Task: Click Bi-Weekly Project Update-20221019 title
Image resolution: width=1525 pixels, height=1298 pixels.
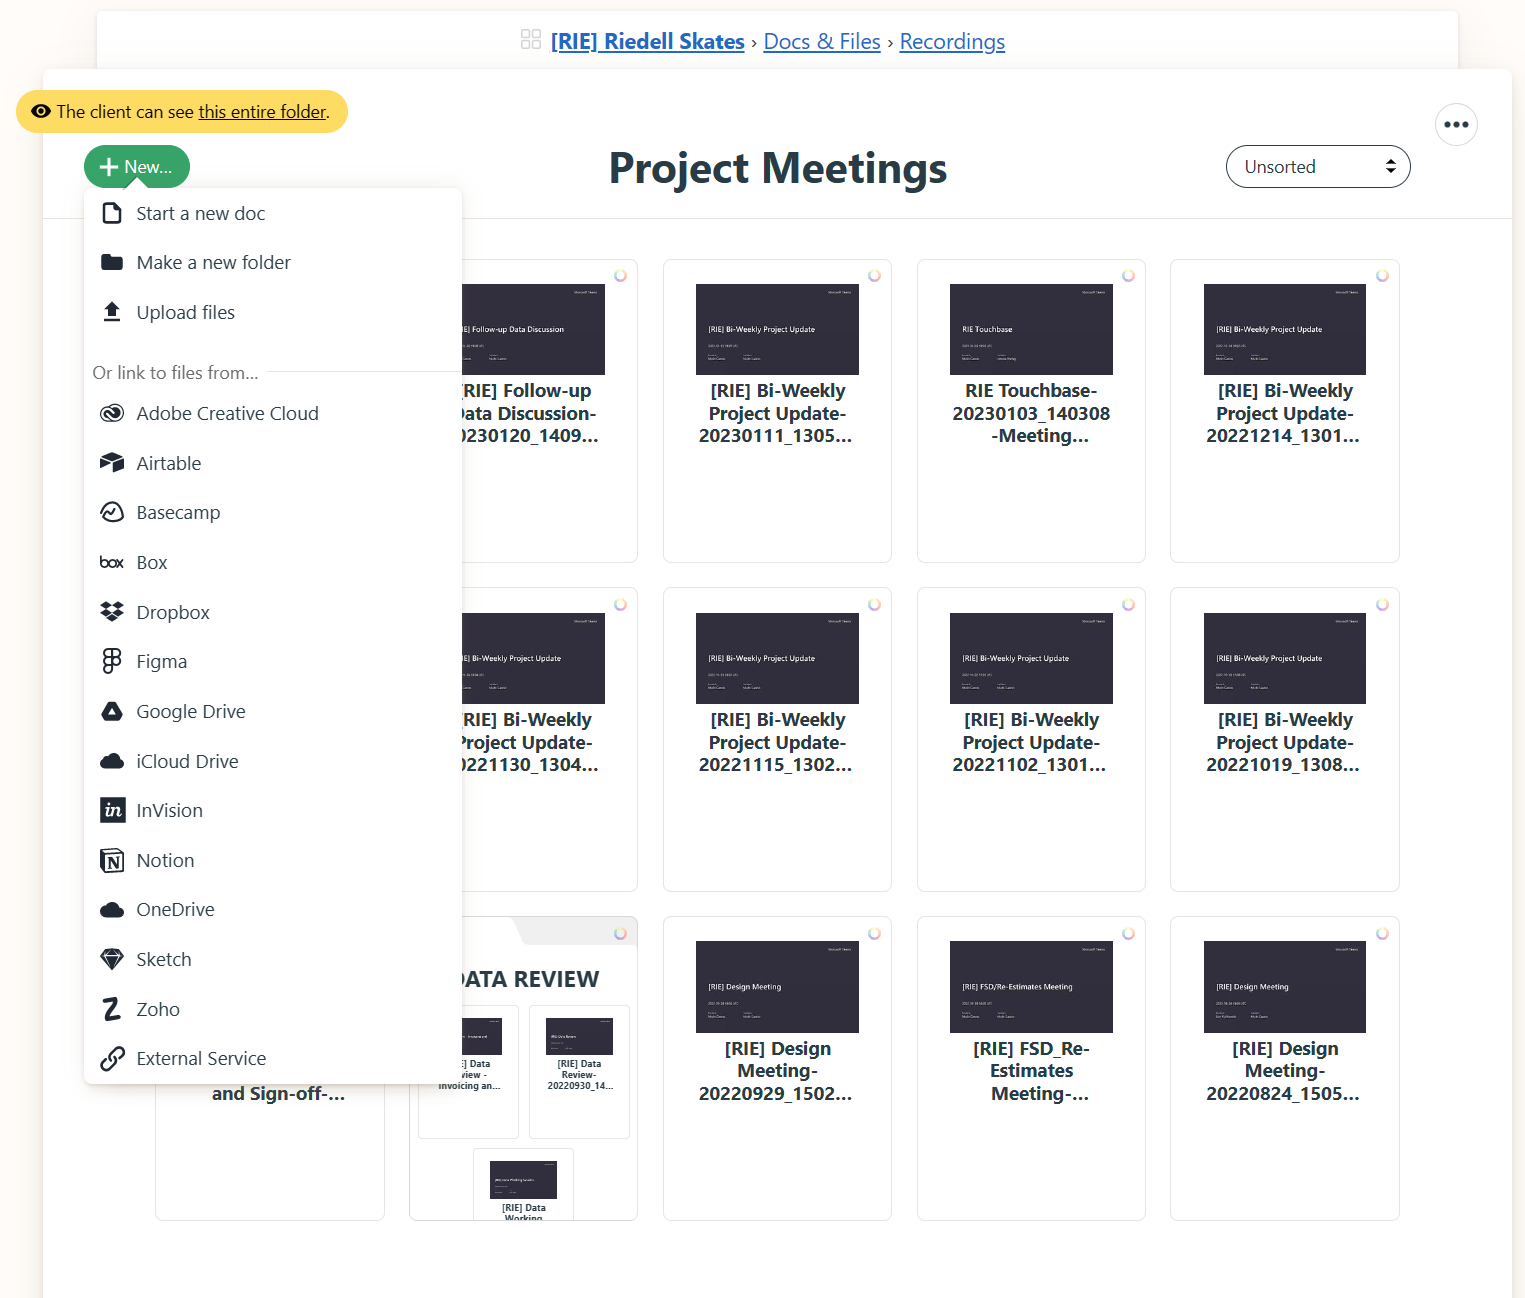Action: click(1285, 742)
